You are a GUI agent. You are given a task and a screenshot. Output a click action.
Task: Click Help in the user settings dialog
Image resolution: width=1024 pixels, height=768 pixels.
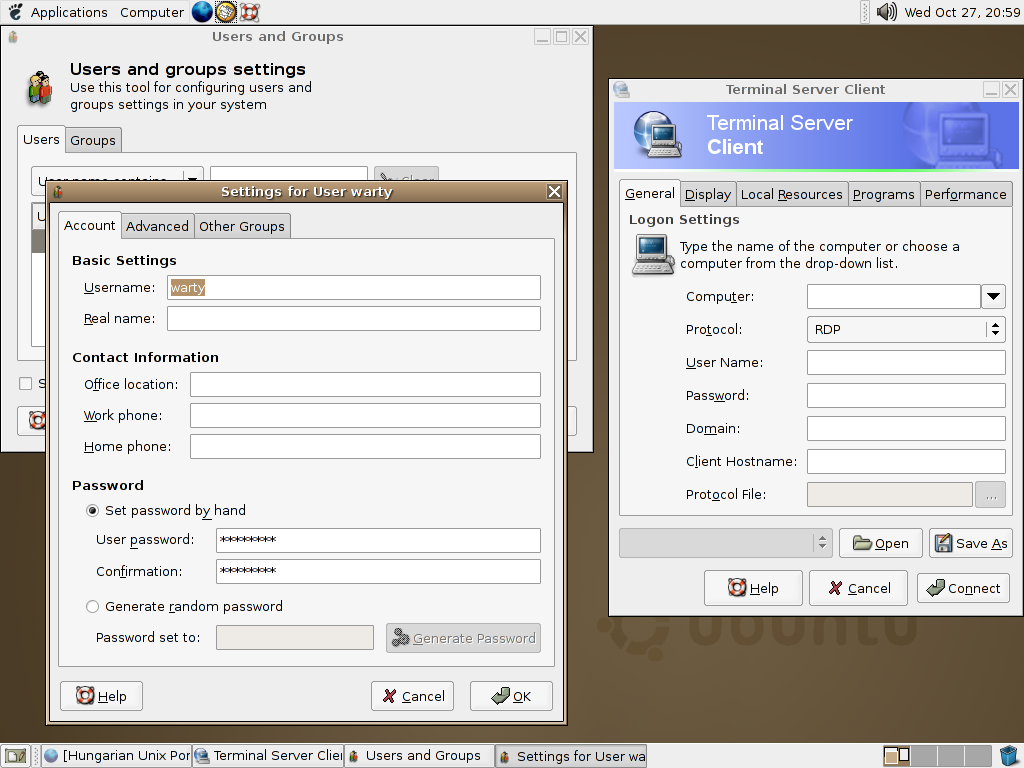(101, 696)
